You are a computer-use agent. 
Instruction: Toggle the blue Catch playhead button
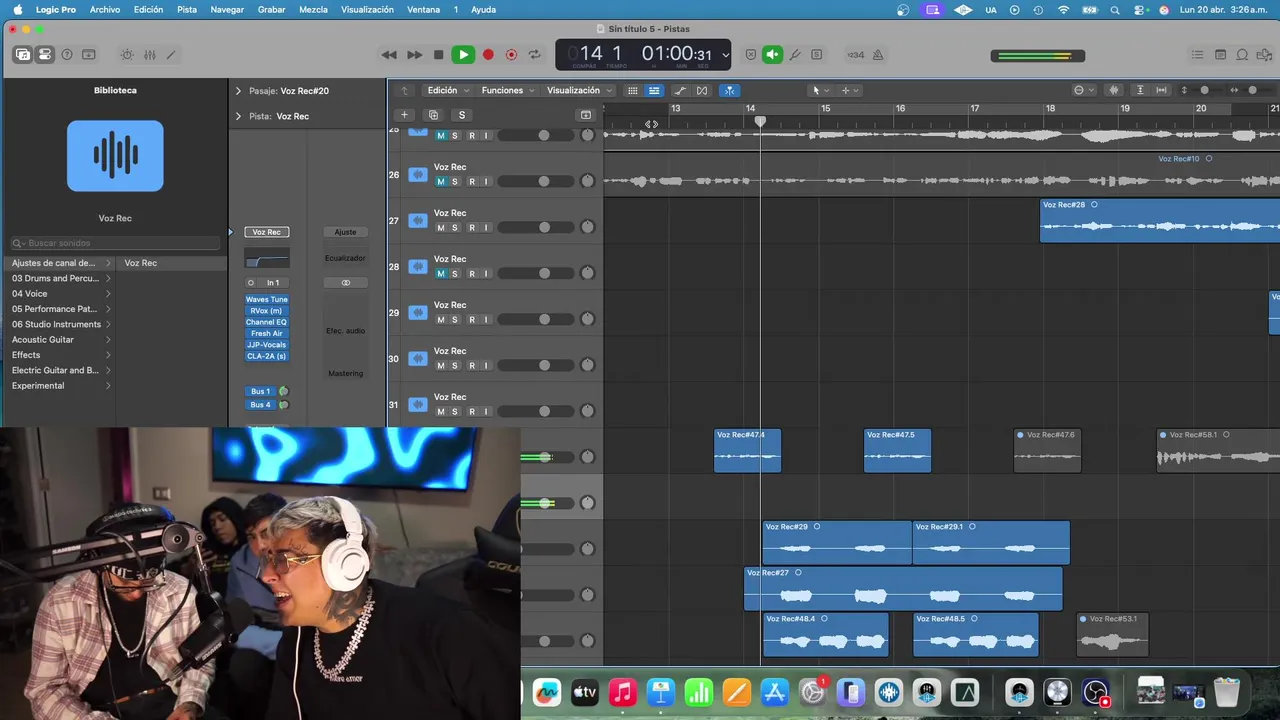click(729, 90)
